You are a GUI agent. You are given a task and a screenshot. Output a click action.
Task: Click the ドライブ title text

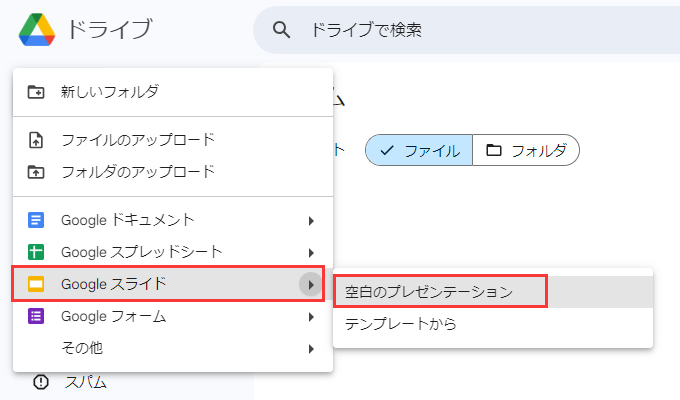(x=110, y=29)
